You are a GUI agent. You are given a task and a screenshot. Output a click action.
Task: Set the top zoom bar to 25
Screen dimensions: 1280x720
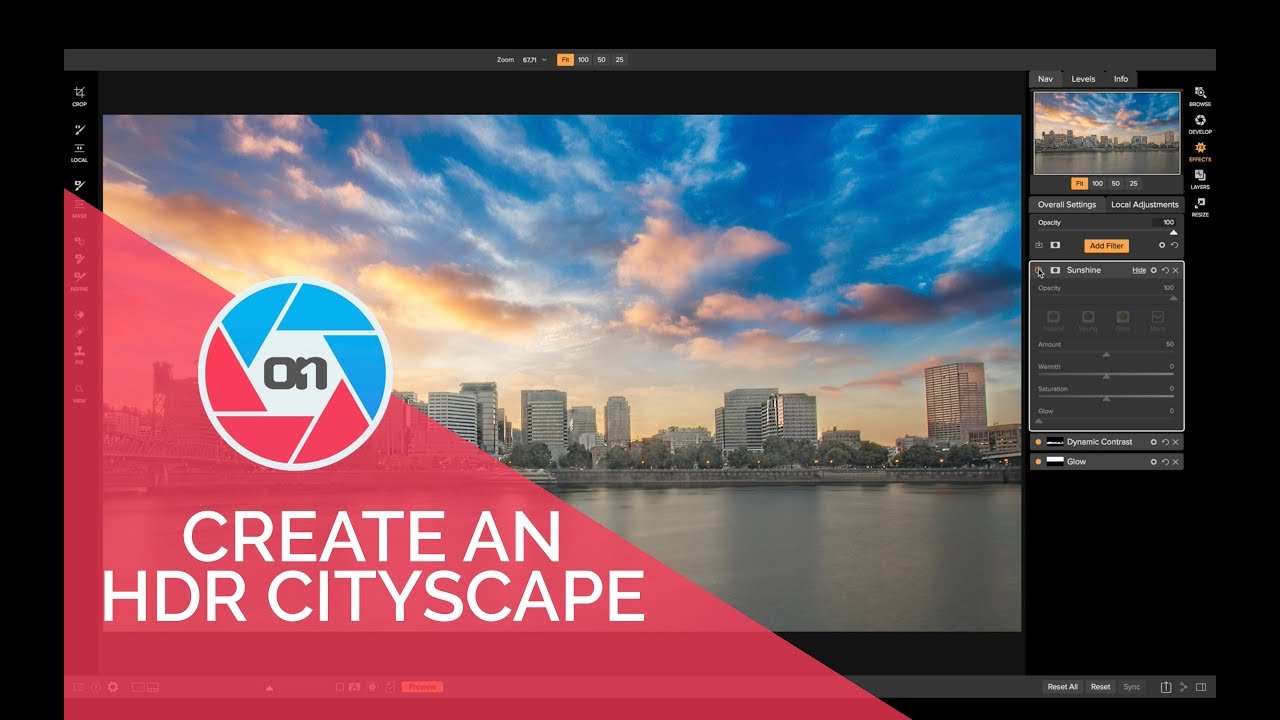coord(619,60)
